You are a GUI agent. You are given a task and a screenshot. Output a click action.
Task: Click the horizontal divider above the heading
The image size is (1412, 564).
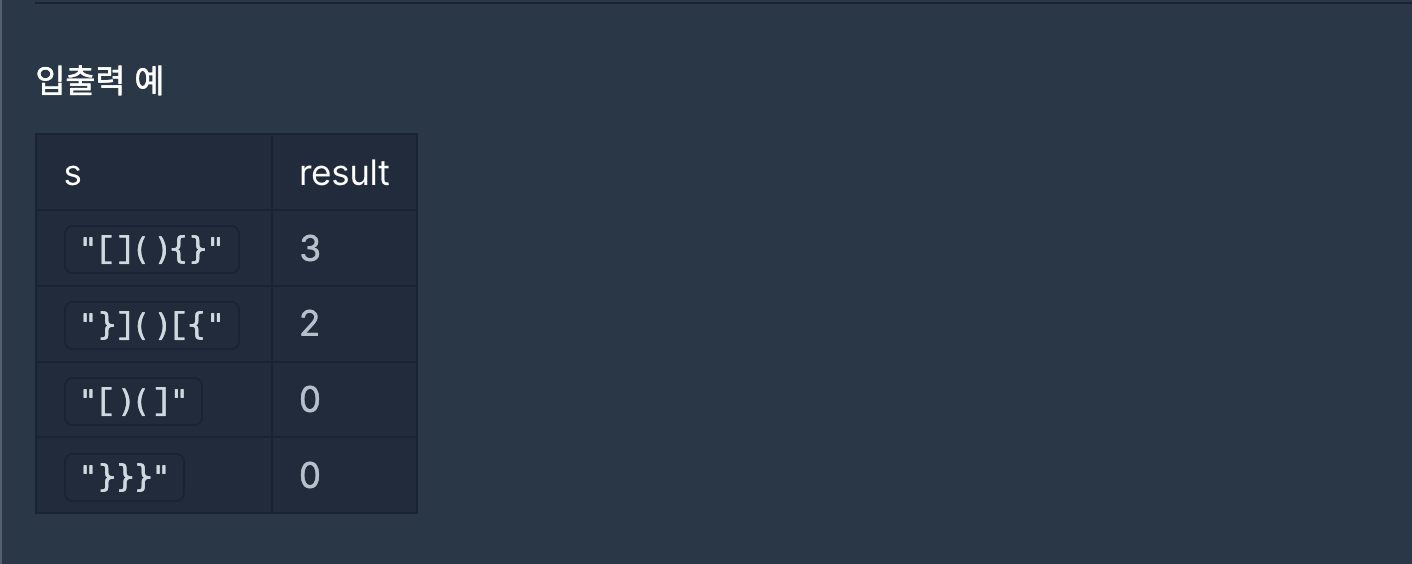(x=723, y=3)
